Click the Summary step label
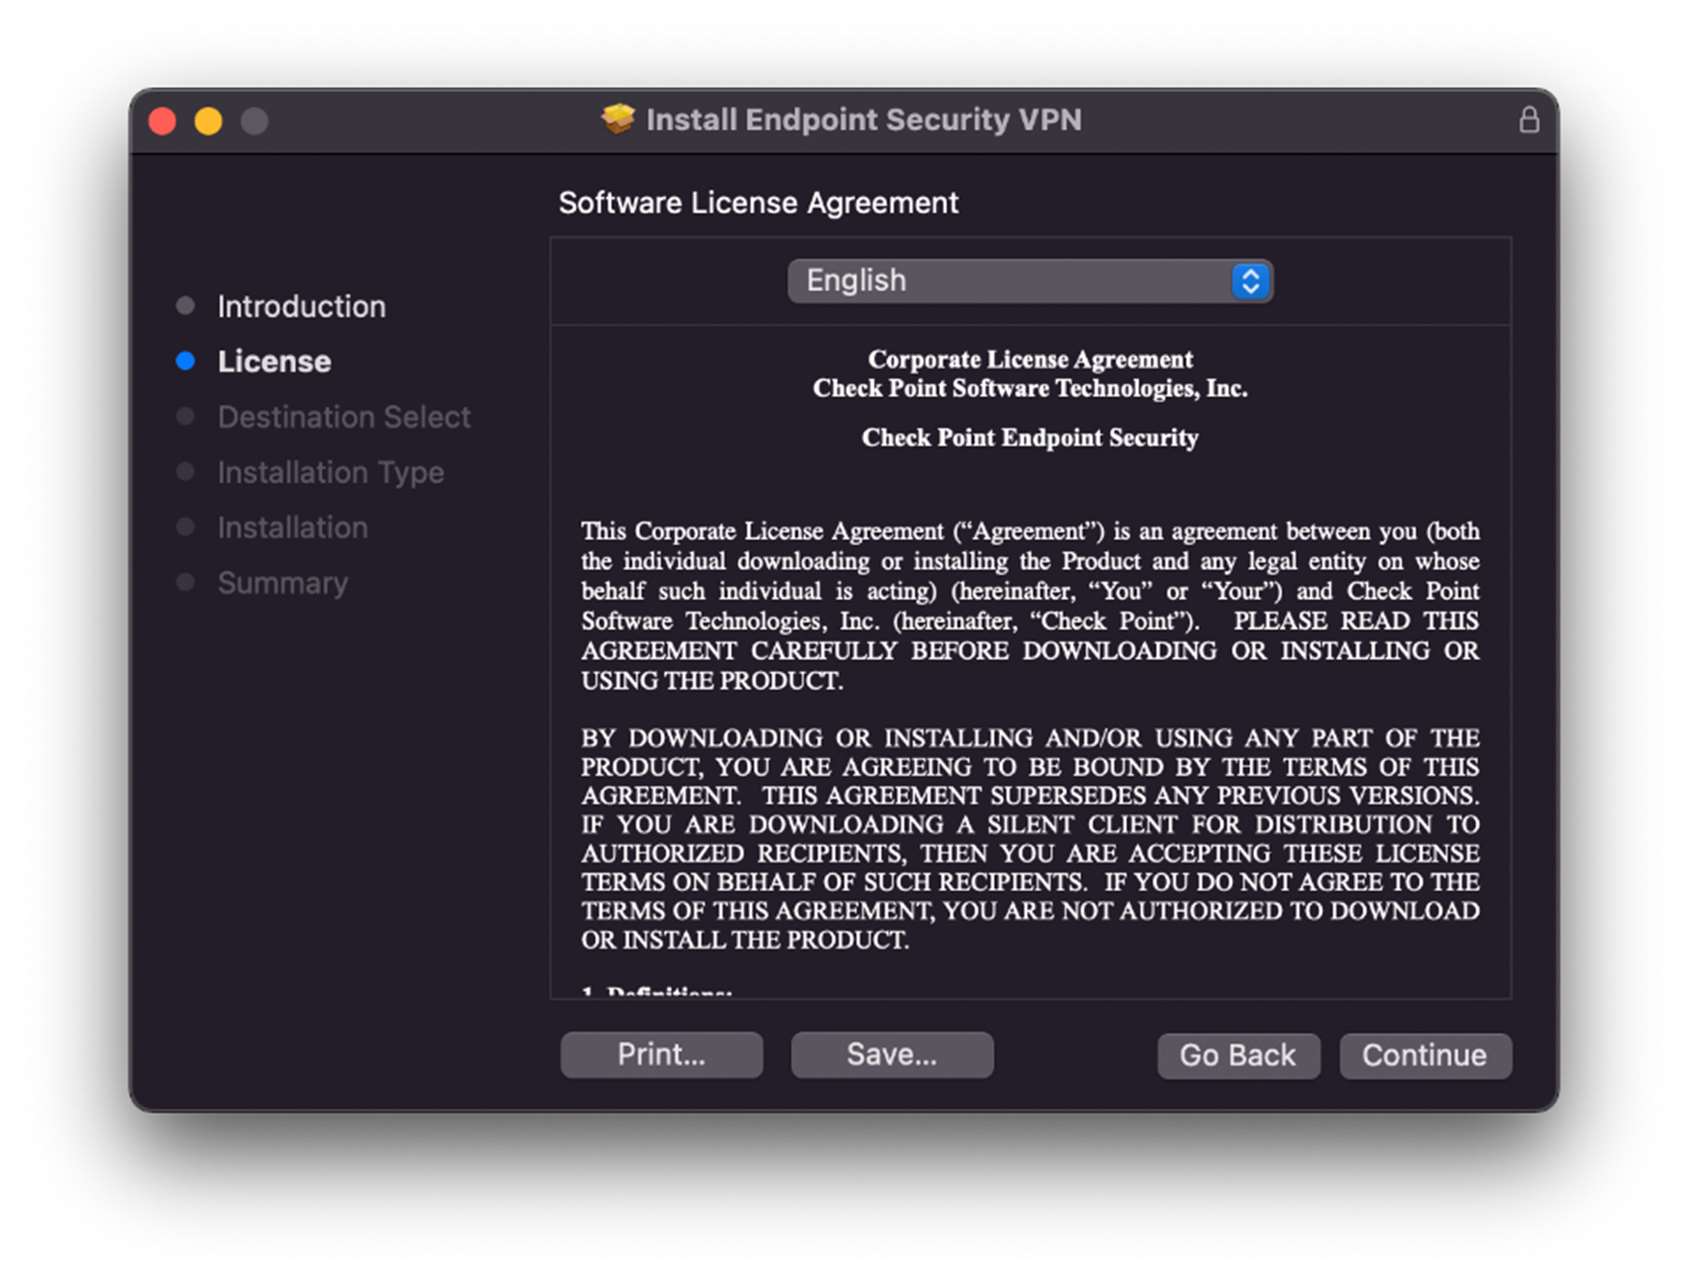The height and width of the screenshot is (1283, 1688). [x=283, y=583]
